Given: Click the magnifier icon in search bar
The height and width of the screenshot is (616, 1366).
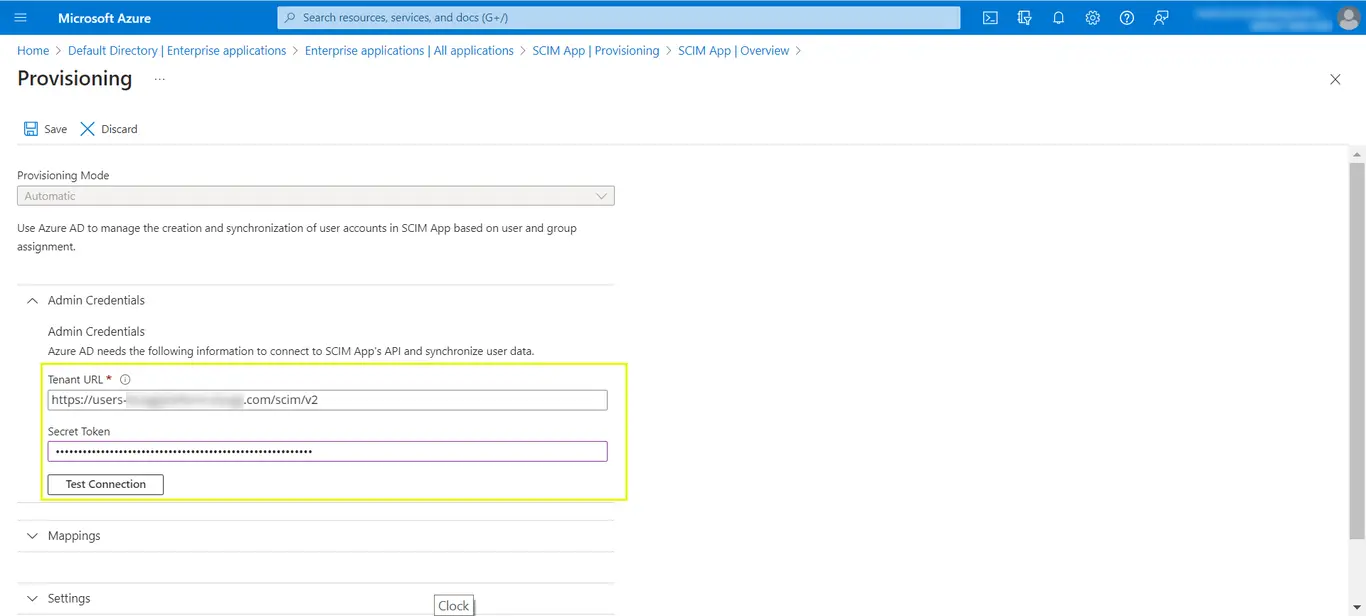Looking at the screenshot, I should pyautogui.click(x=290, y=18).
